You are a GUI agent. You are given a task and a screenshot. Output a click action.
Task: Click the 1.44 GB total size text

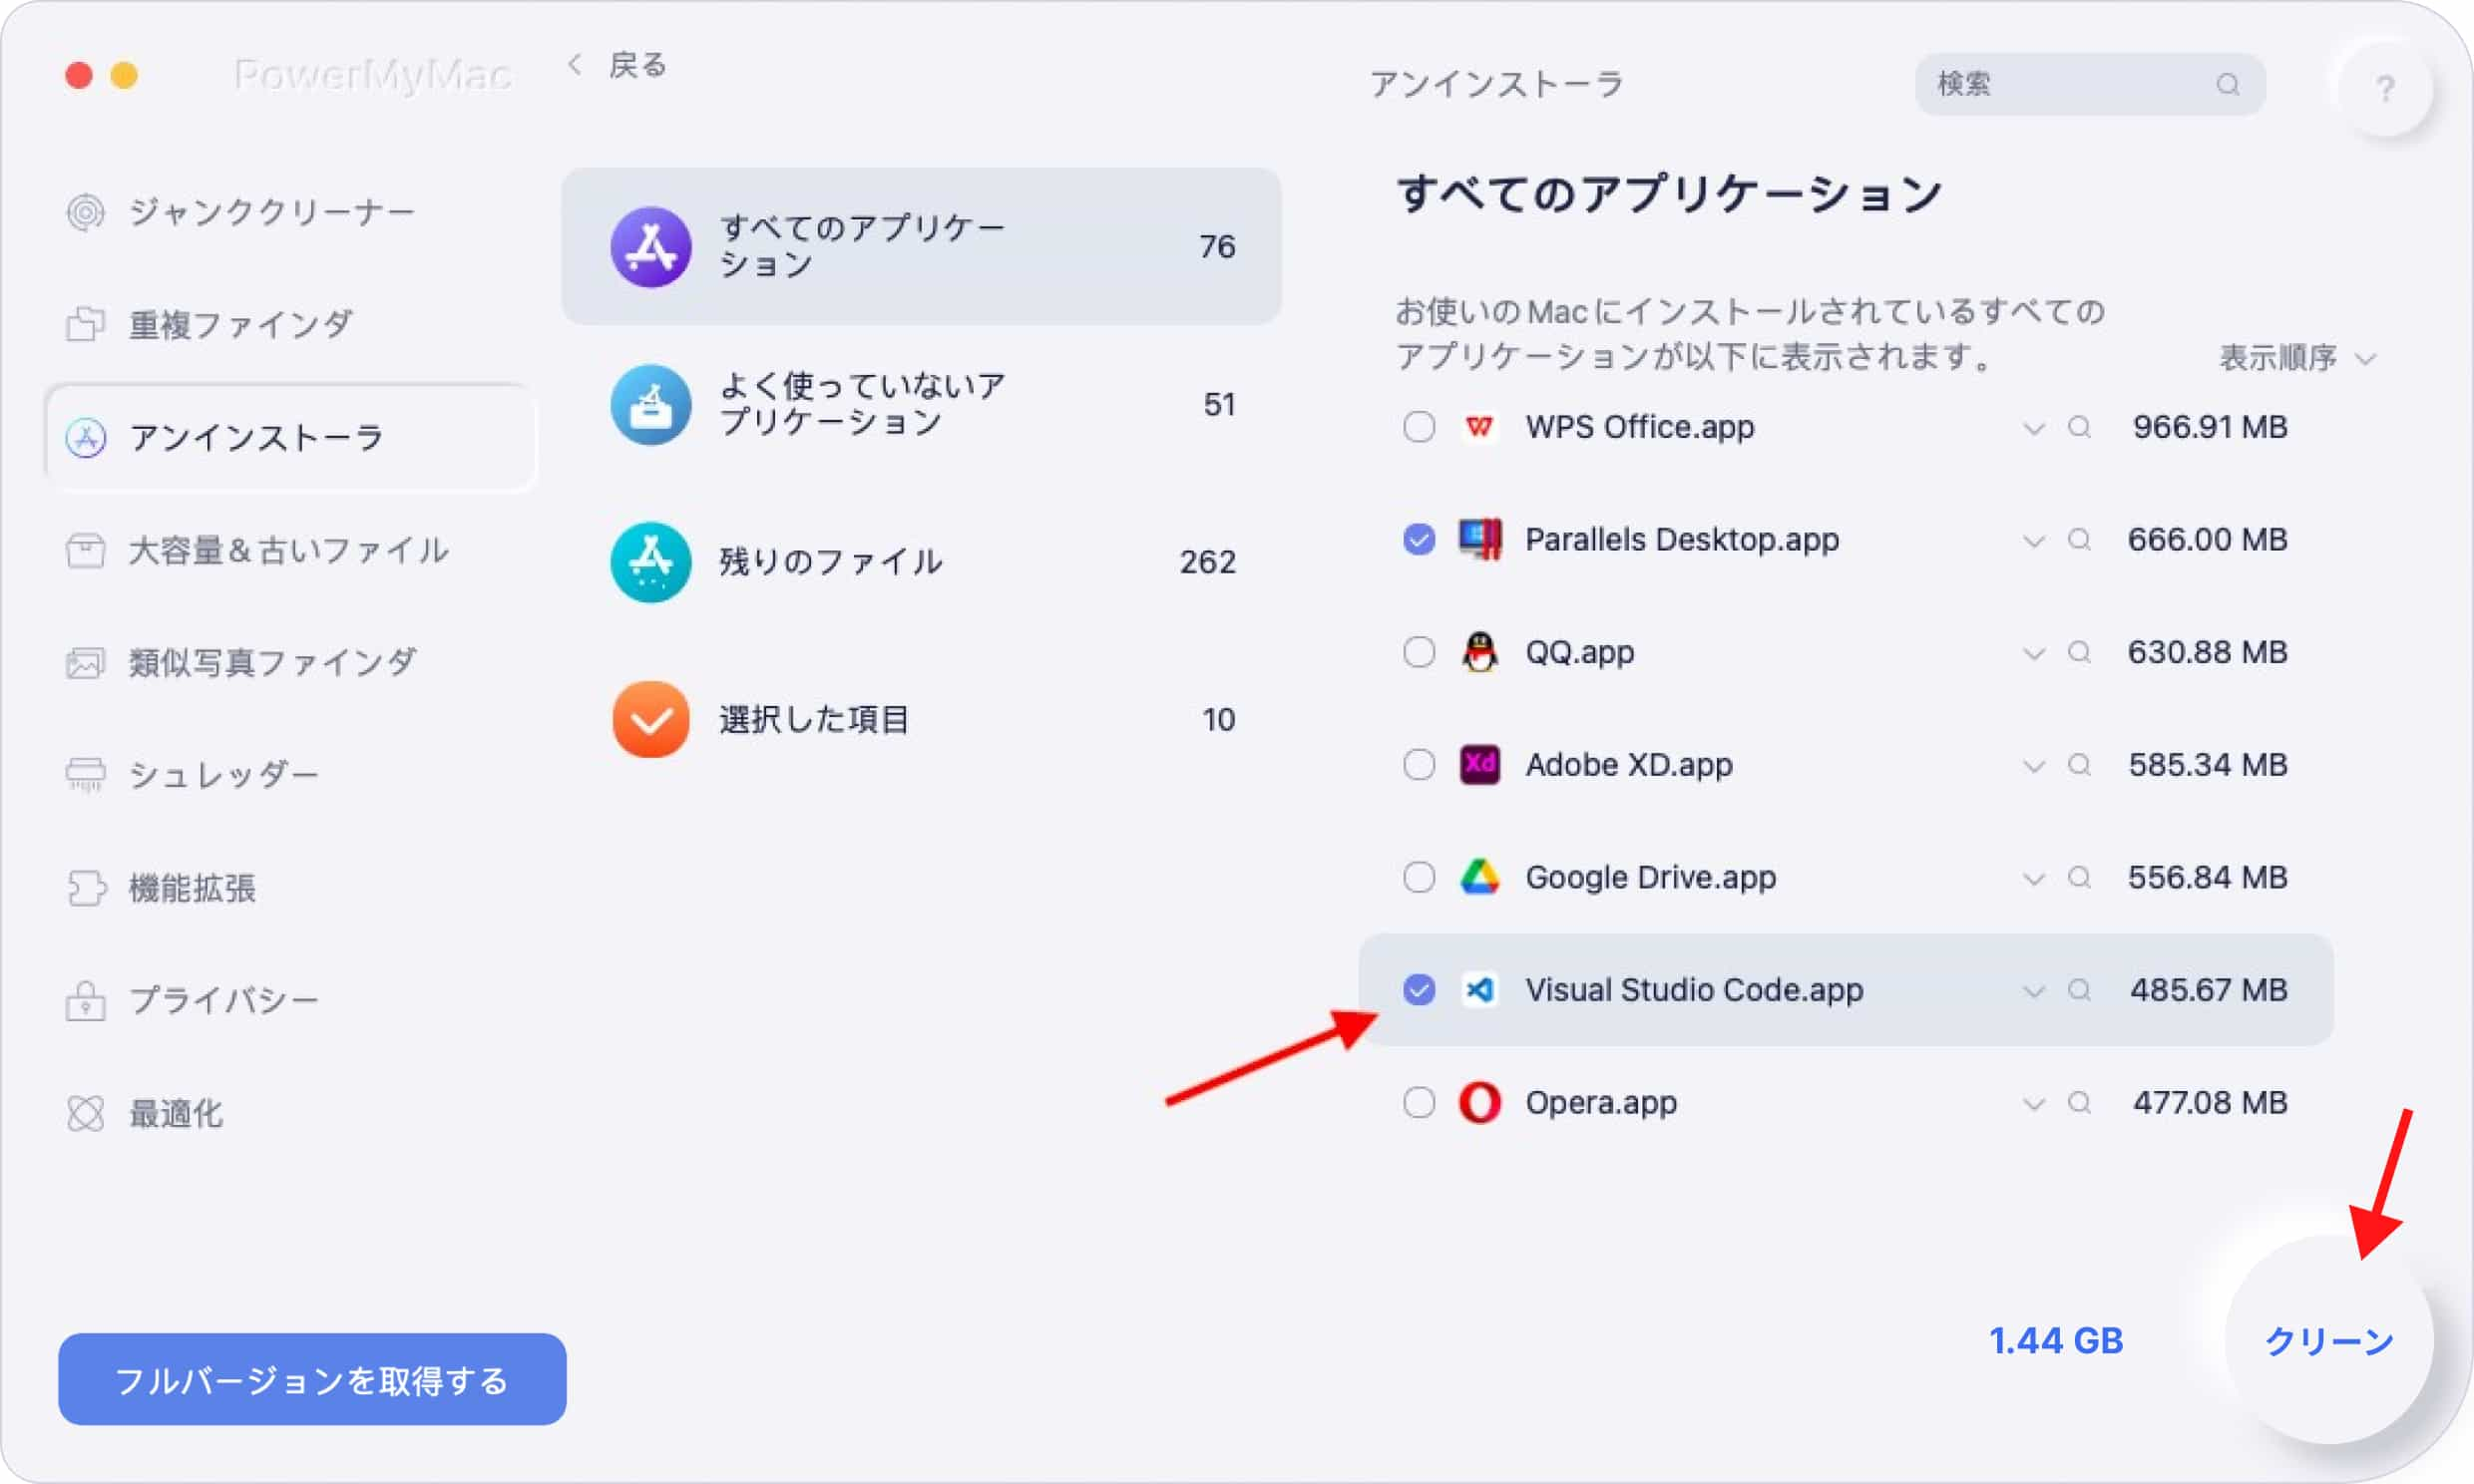[x=2055, y=1341]
